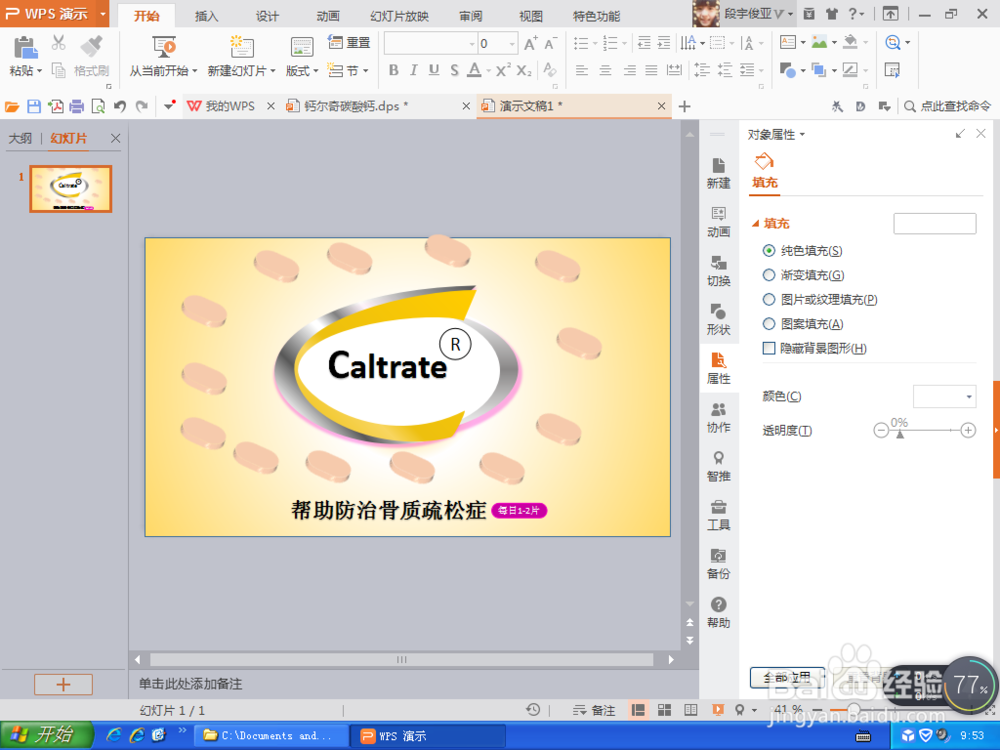Image resolution: width=1000 pixels, height=750 pixels.
Task: Open the Shapes sidebar panel
Action: click(x=718, y=320)
